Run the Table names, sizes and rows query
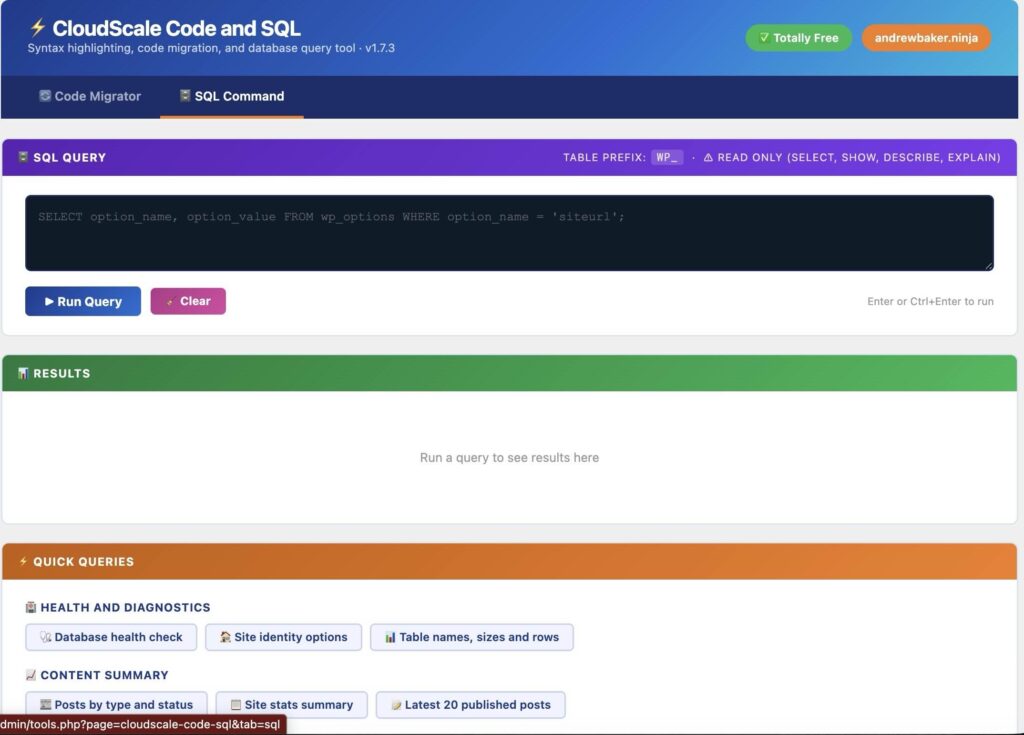The height and width of the screenshot is (735, 1024). click(472, 637)
